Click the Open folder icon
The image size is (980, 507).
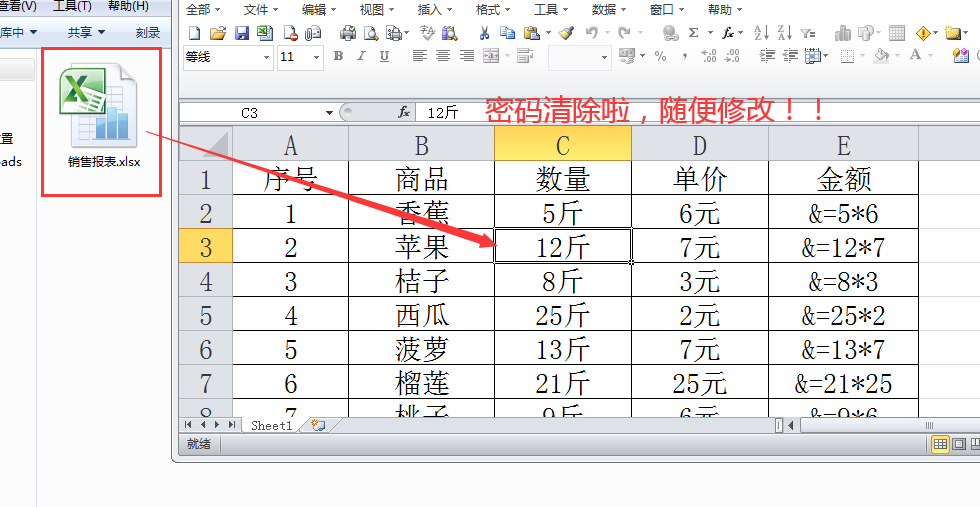(217, 33)
